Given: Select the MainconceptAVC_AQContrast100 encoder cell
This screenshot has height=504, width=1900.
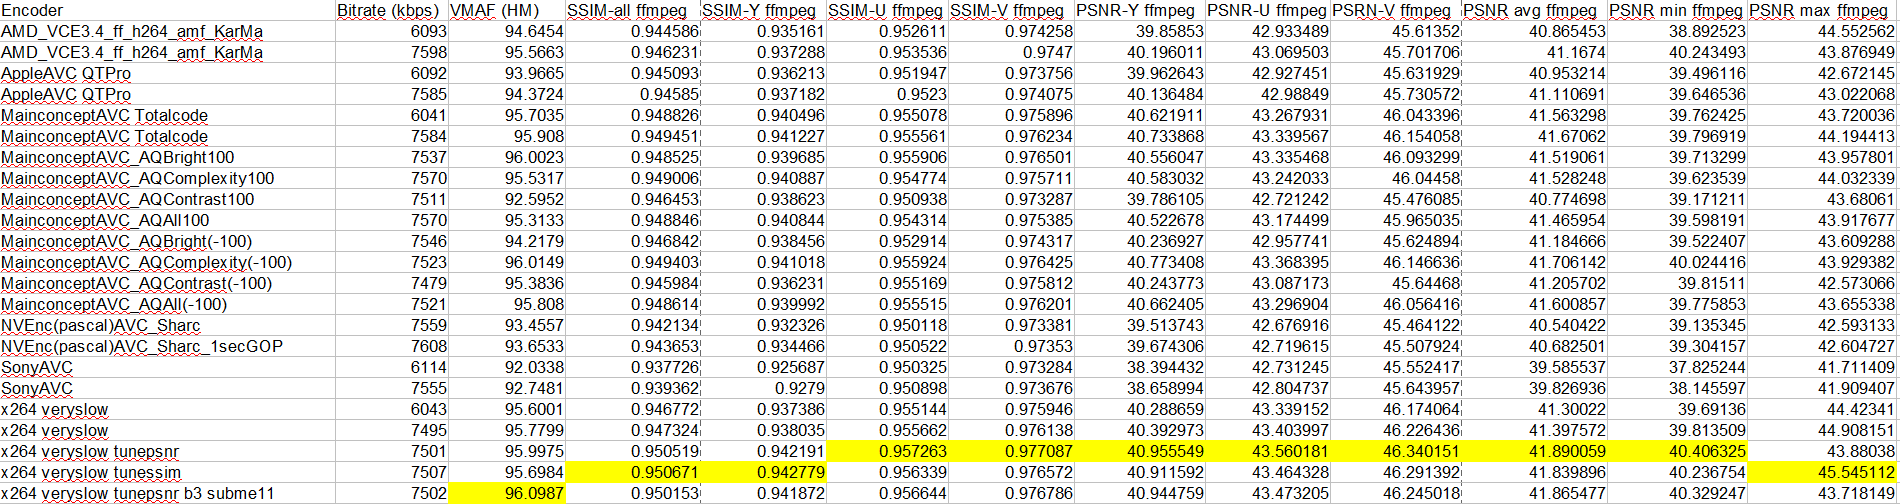Looking at the screenshot, I should [167, 199].
